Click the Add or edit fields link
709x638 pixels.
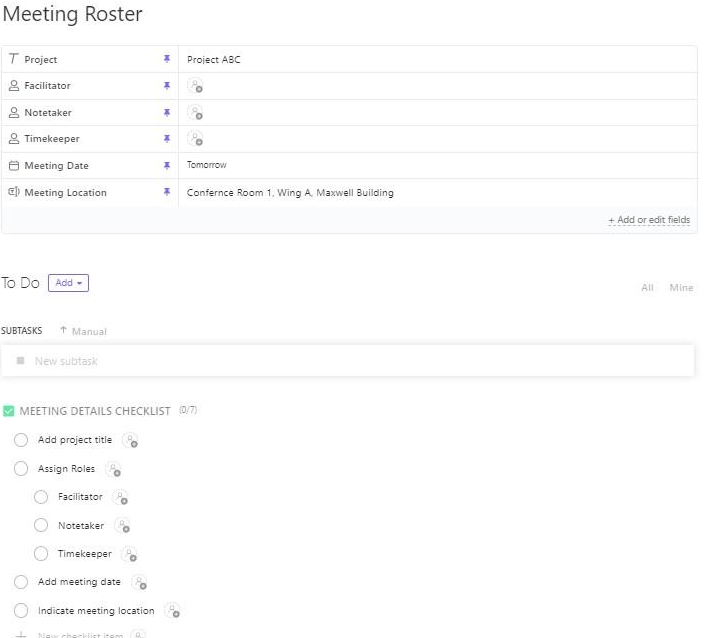click(649, 220)
